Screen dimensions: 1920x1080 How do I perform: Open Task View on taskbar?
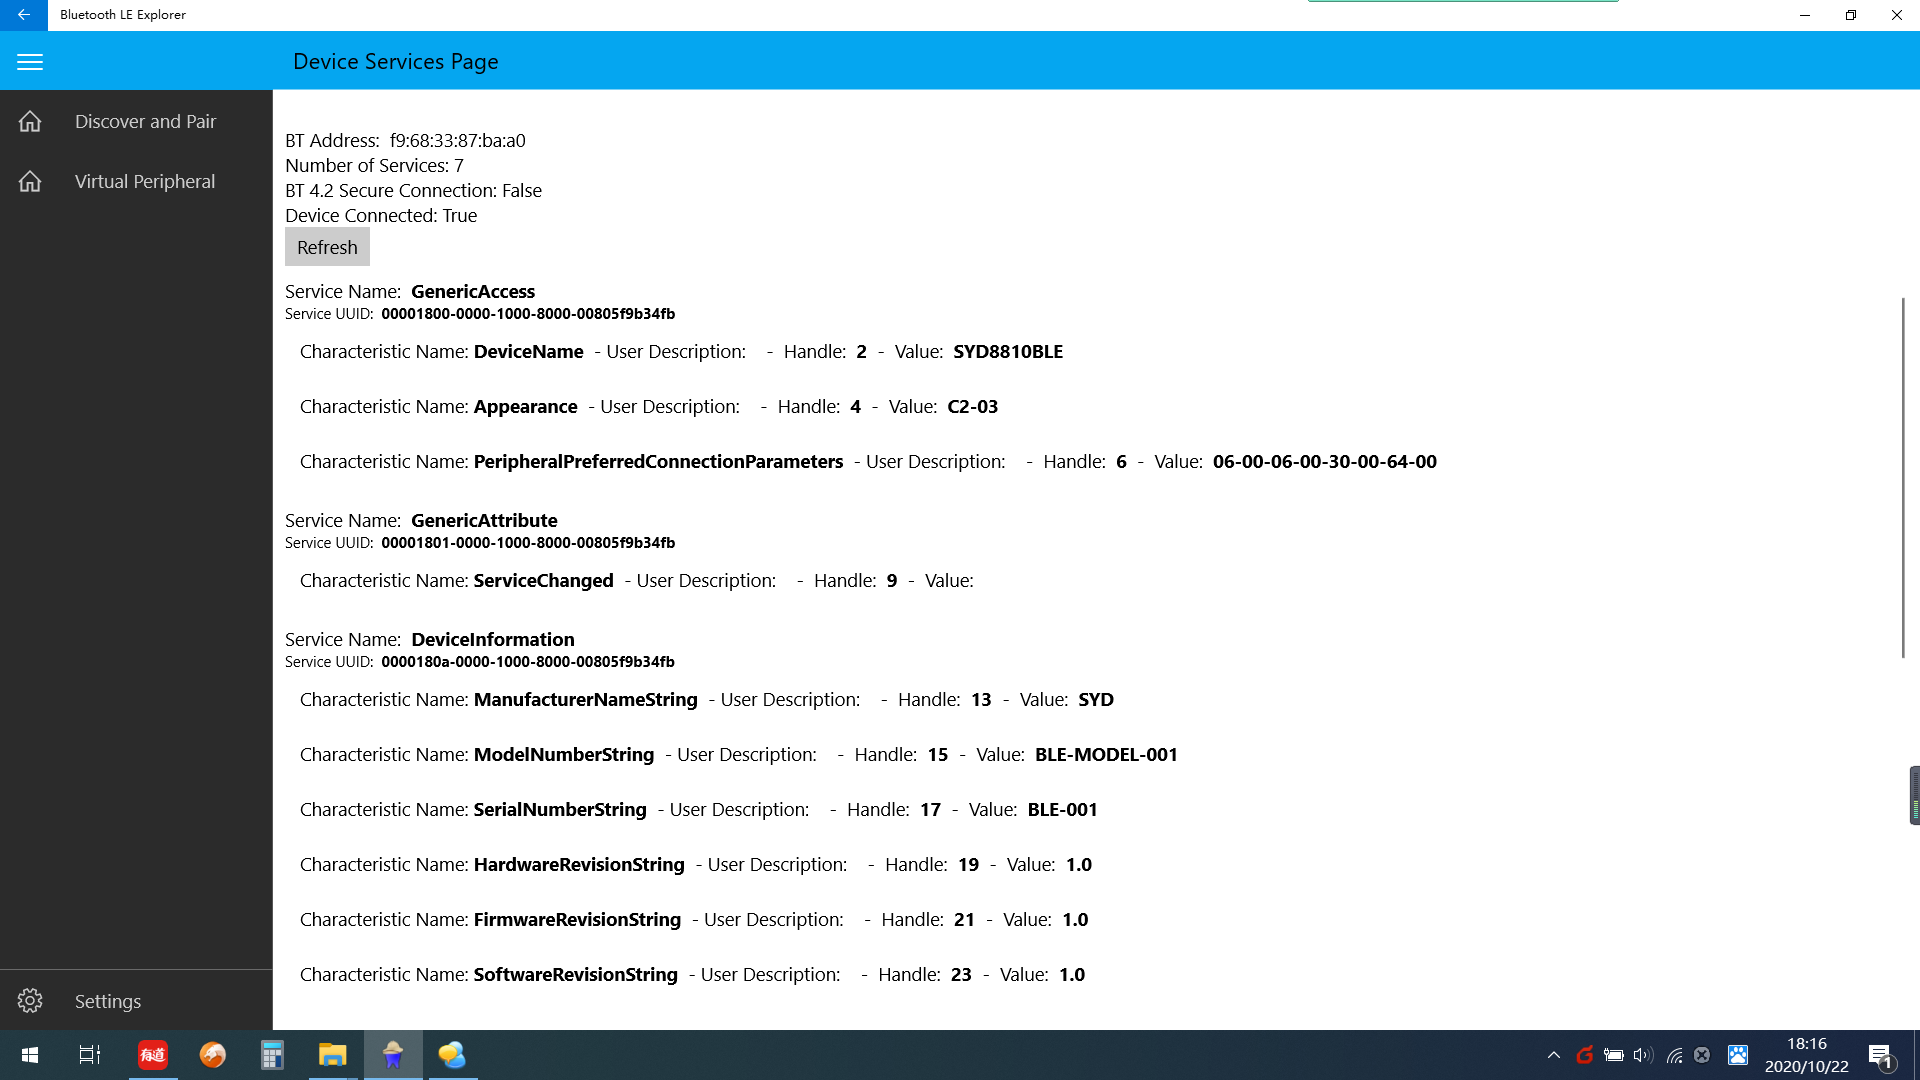pos(90,1055)
